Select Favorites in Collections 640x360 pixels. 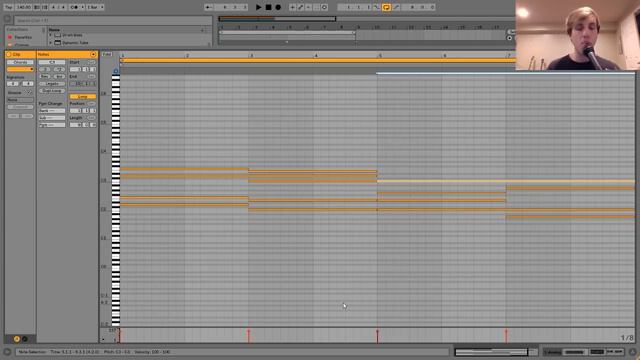coord(23,37)
